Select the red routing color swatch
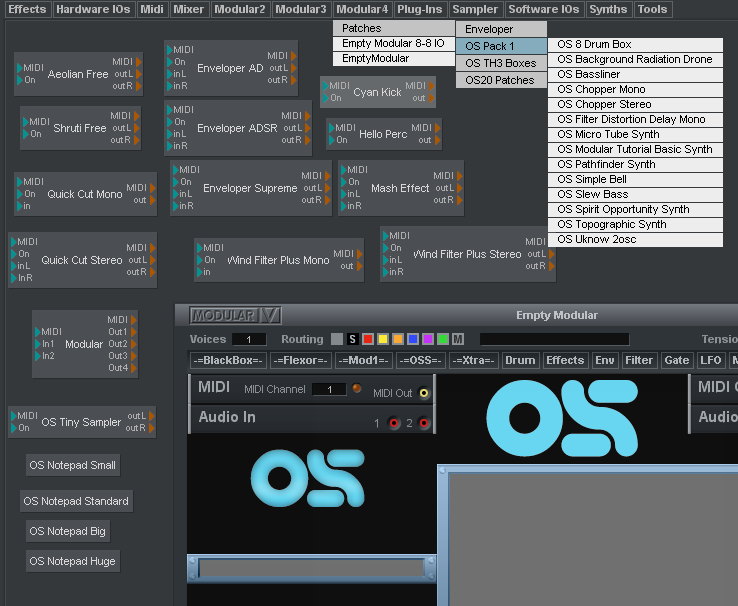 (x=367, y=340)
